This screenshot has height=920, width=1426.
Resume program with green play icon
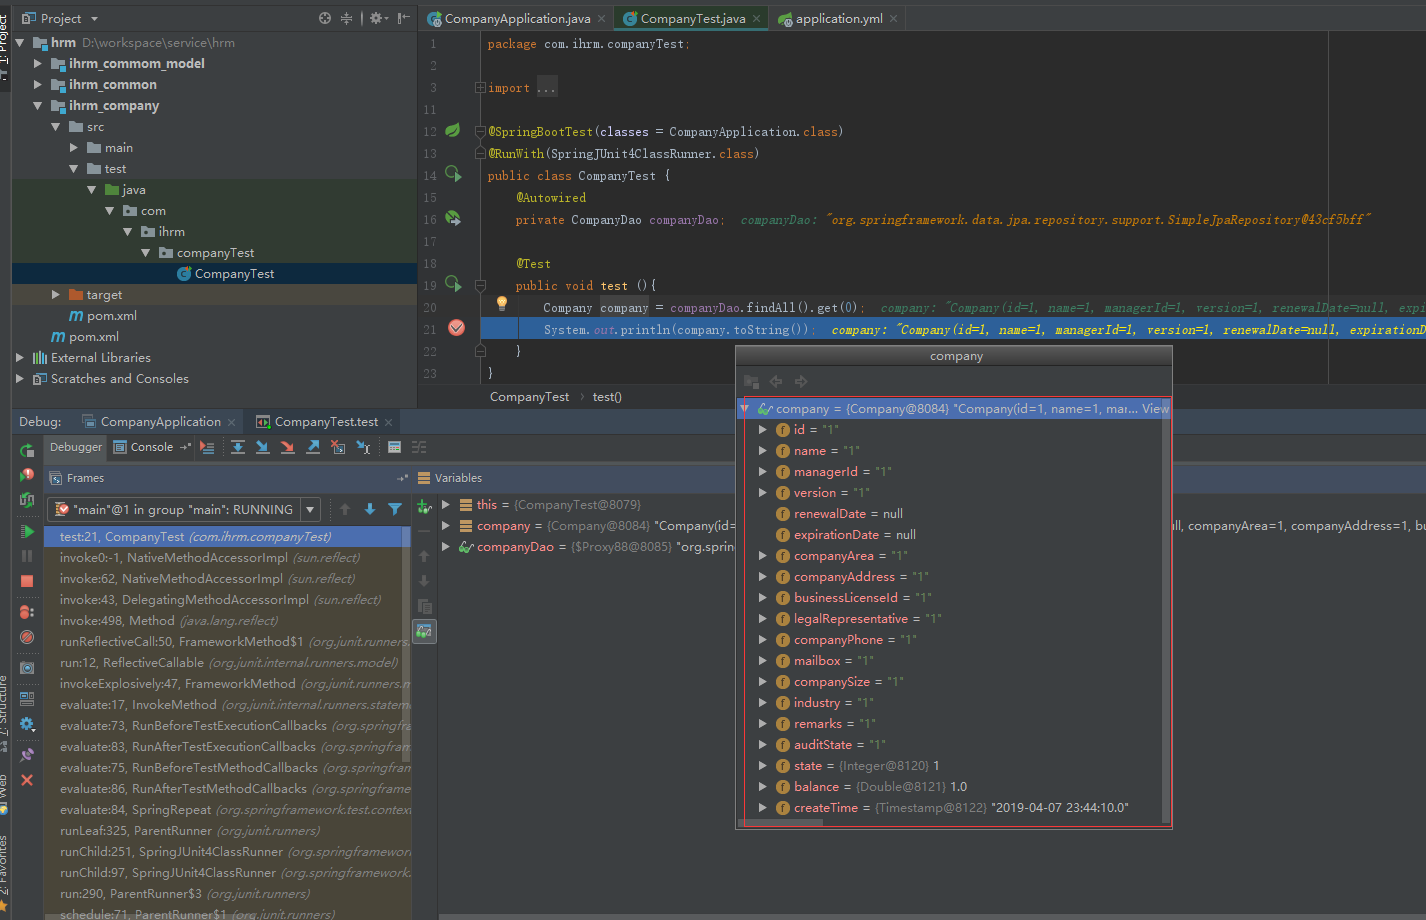coord(27,531)
